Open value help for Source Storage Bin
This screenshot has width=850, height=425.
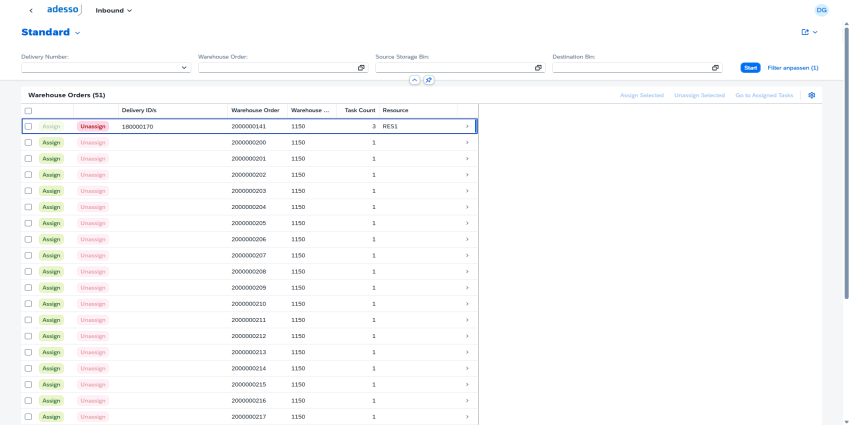pyautogui.click(x=538, y=68)
